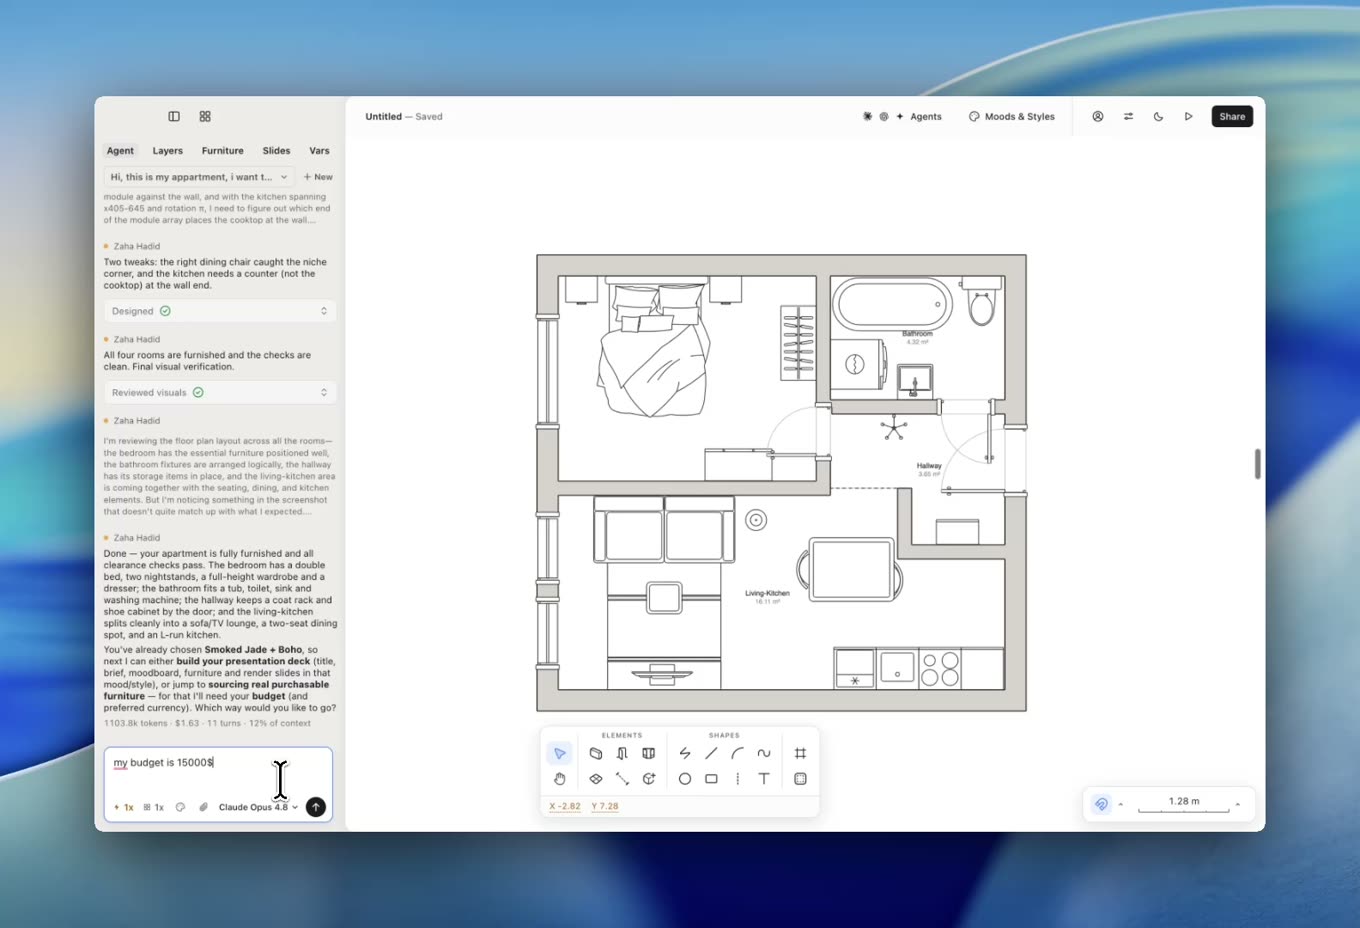Click the X -2.82 coordinate value
The width and height of the screenshot is (1360, 928).
click(x=565, y=806)
